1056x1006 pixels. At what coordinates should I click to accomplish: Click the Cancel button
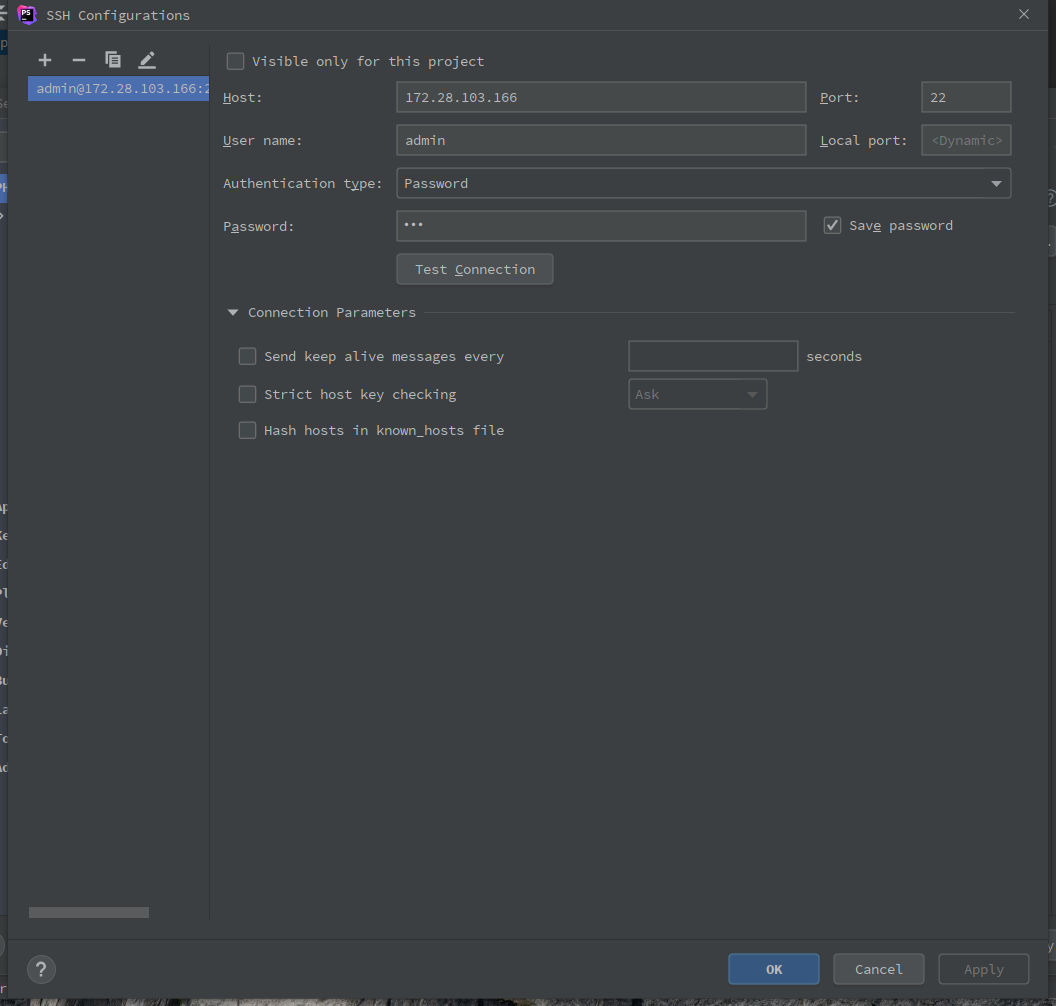point(879,969)
